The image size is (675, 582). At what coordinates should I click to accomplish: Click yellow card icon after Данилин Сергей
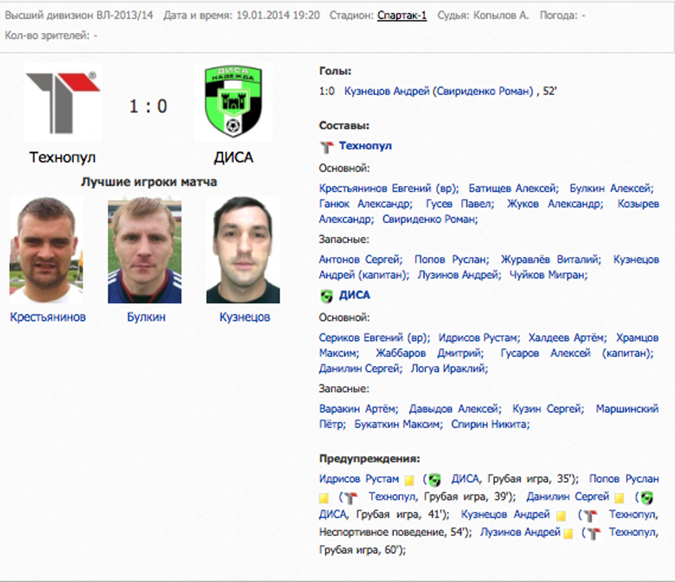pos(619,498)
